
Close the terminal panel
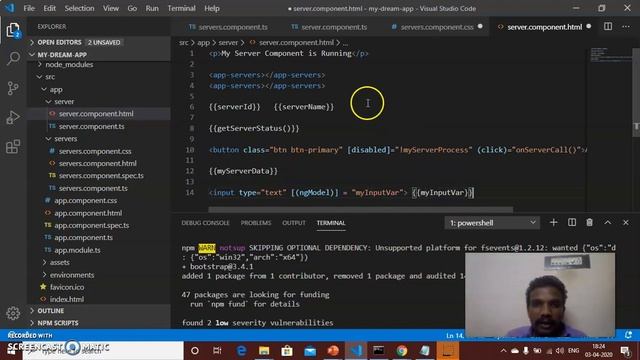tap(626, 222)
